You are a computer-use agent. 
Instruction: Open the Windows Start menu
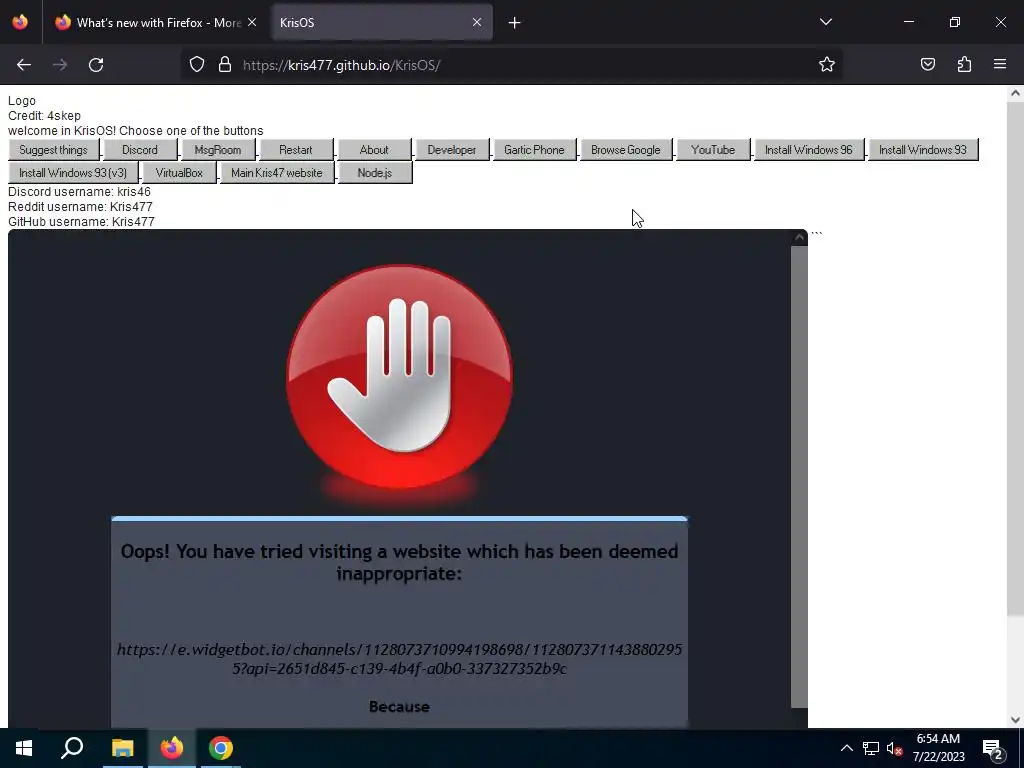pos(24,748)
